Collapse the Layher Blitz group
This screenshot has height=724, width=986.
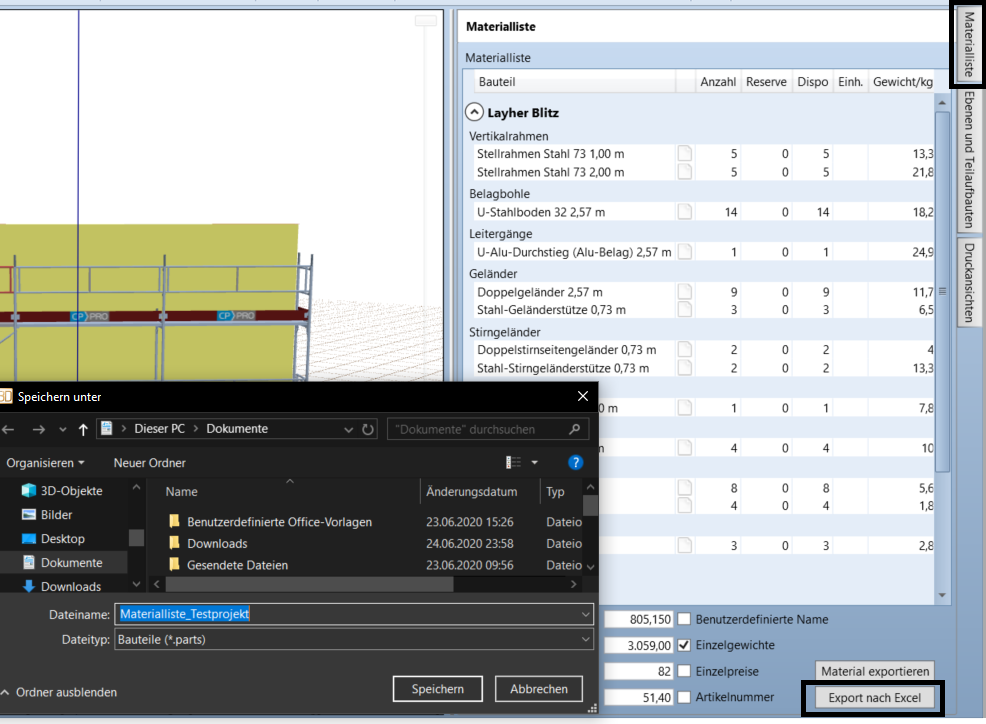coord(474,113)
